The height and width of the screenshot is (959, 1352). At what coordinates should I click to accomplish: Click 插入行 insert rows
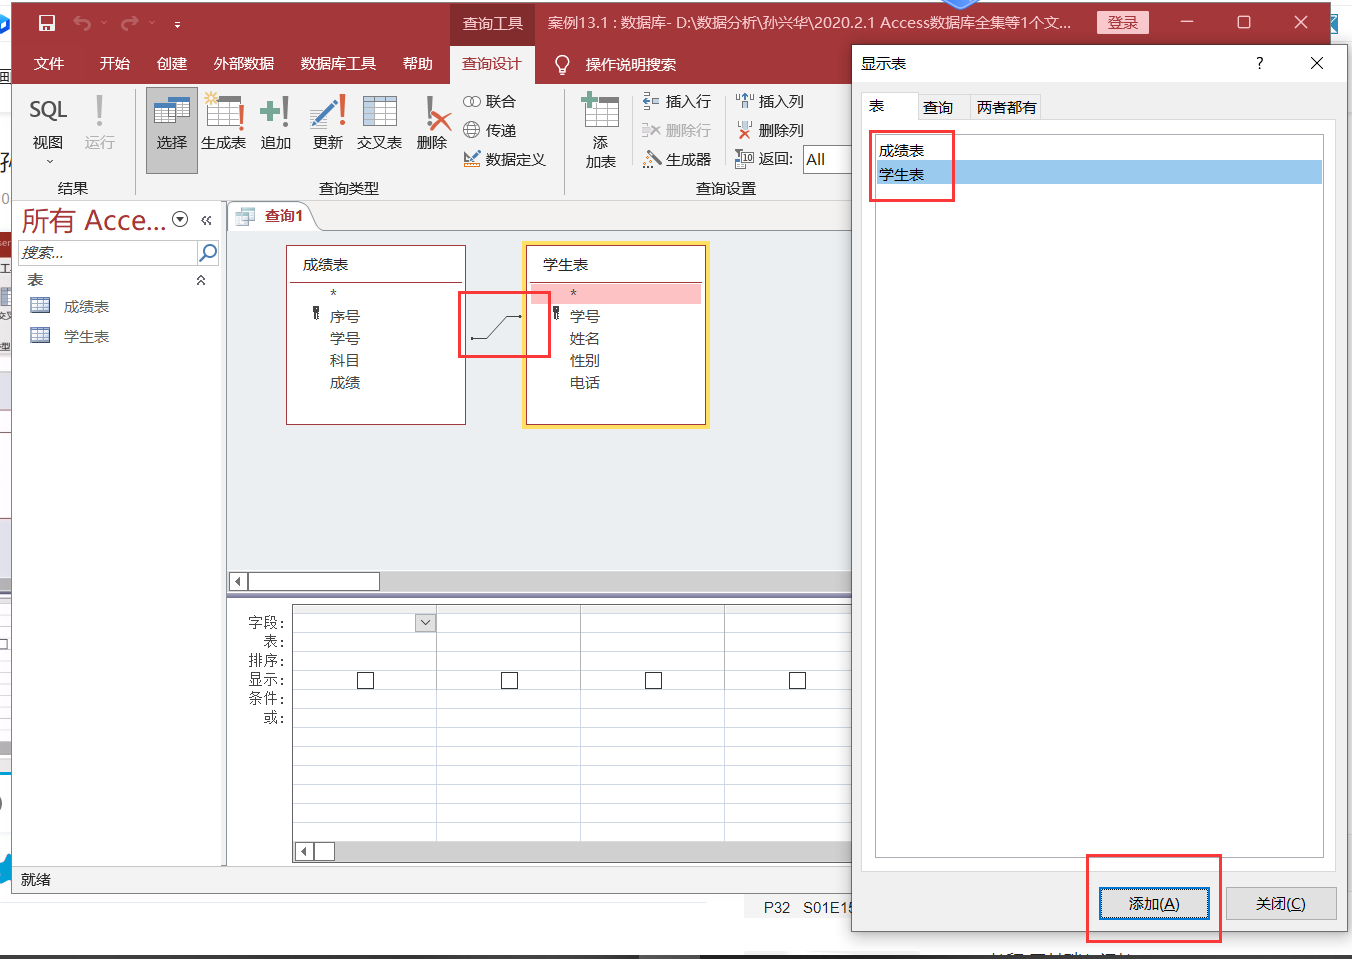pos(677,101)
